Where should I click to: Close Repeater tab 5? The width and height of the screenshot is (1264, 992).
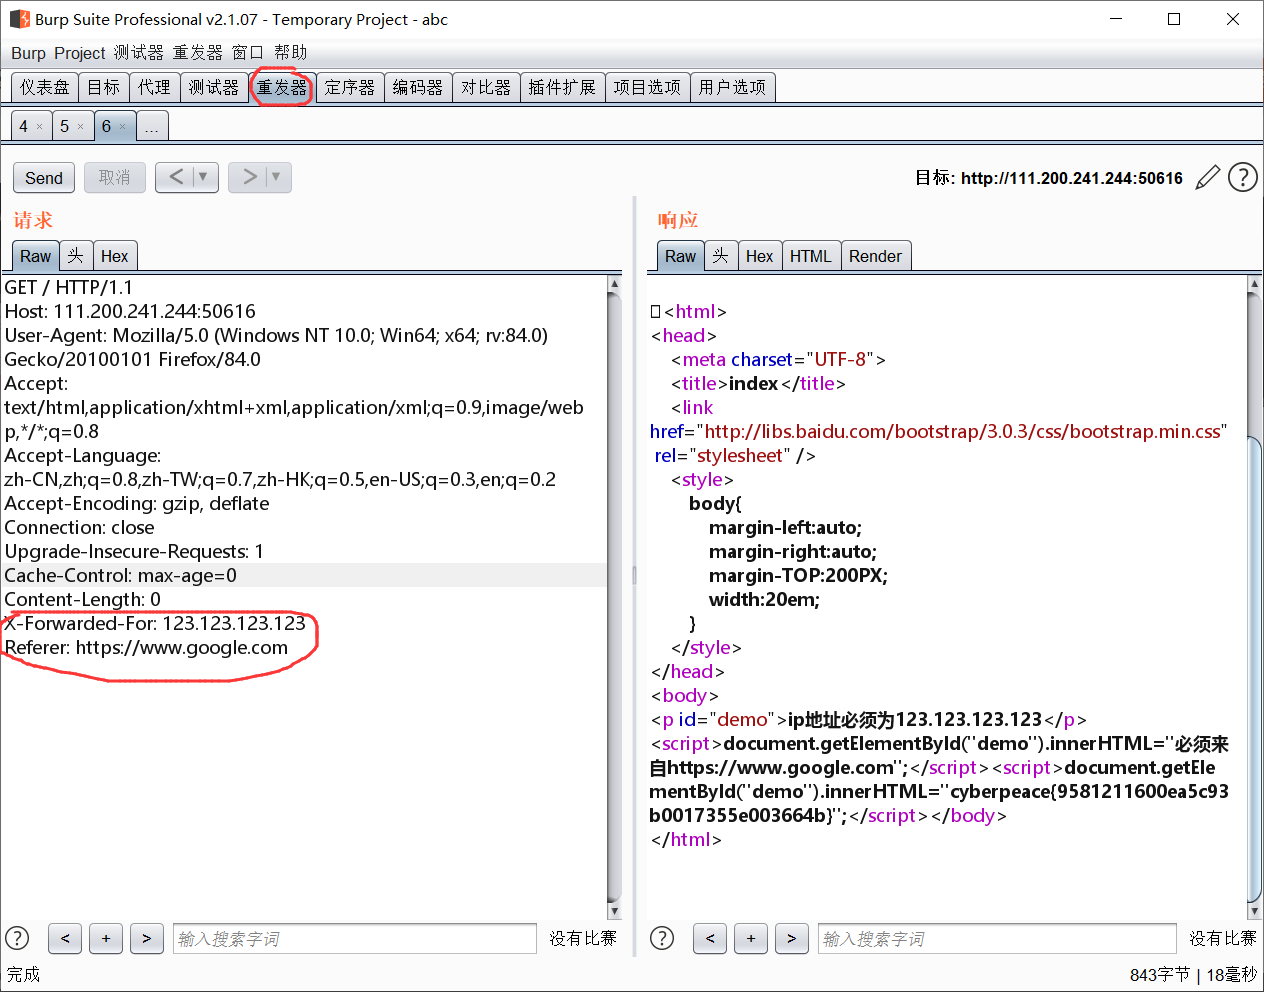(x=80, y=127)
